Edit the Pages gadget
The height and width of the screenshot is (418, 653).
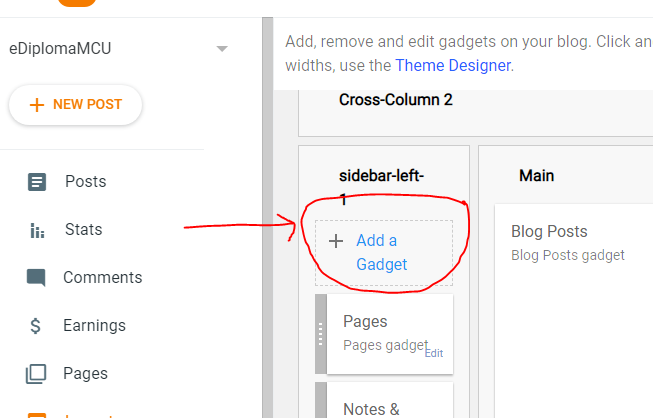433,353
